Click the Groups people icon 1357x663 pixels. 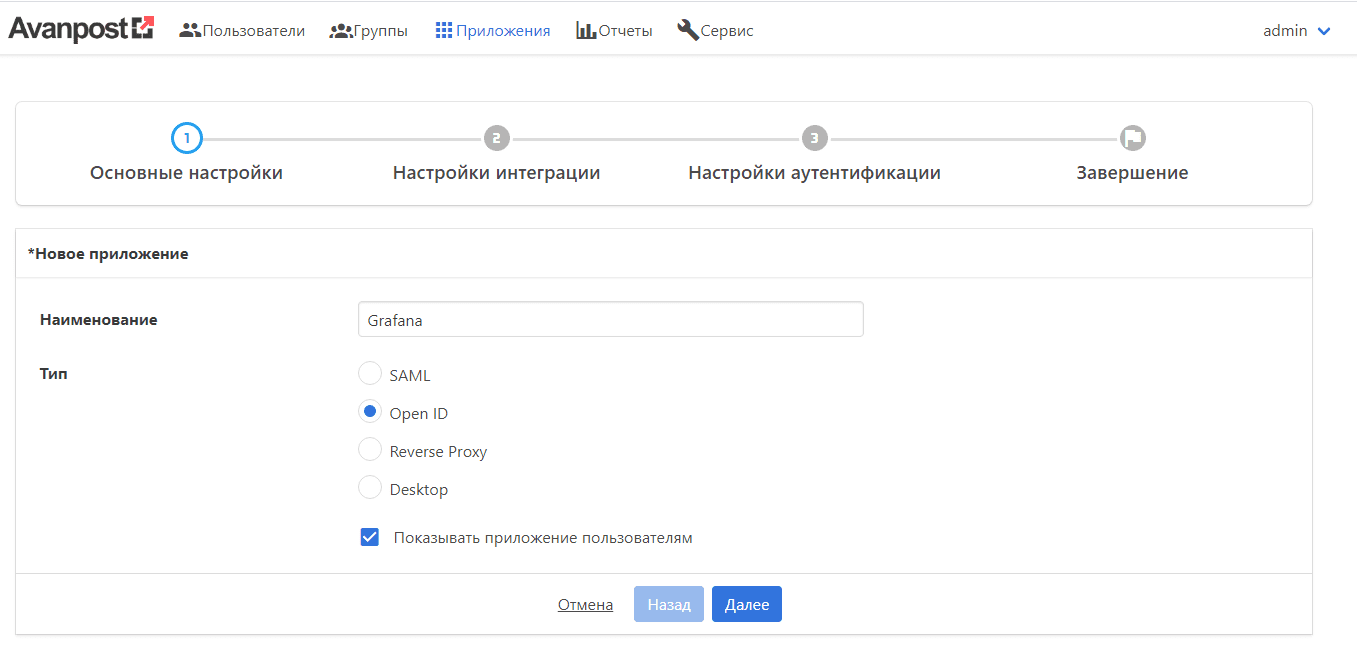coord(340,31)
